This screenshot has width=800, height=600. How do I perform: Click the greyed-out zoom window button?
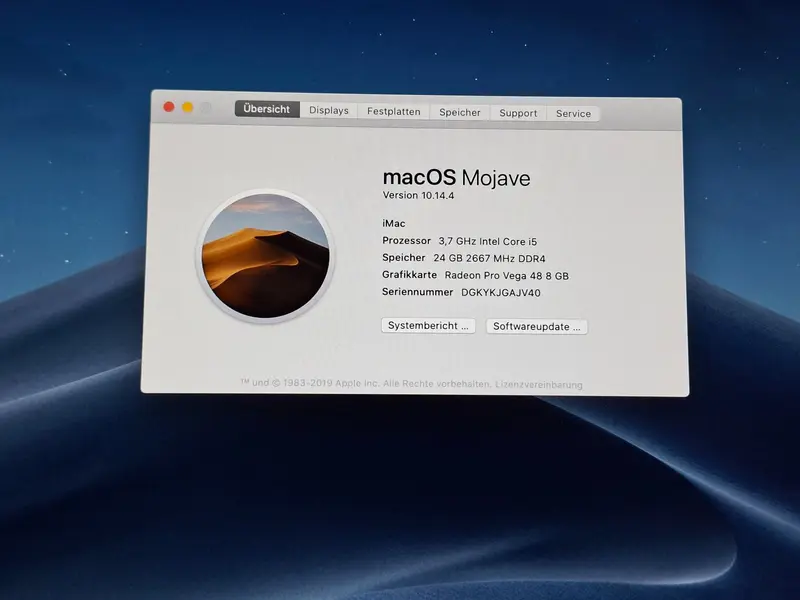(x=206, y=108)
